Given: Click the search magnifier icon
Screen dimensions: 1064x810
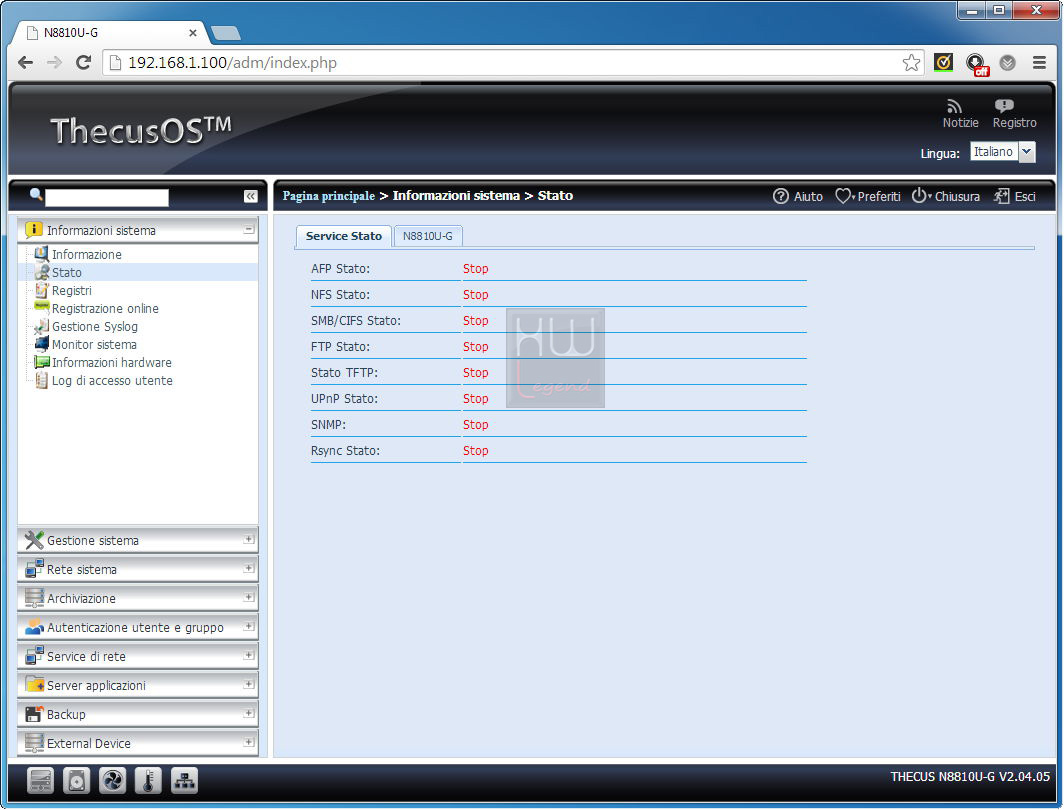Looking at the screenshot, I should (x=36, y=195).
